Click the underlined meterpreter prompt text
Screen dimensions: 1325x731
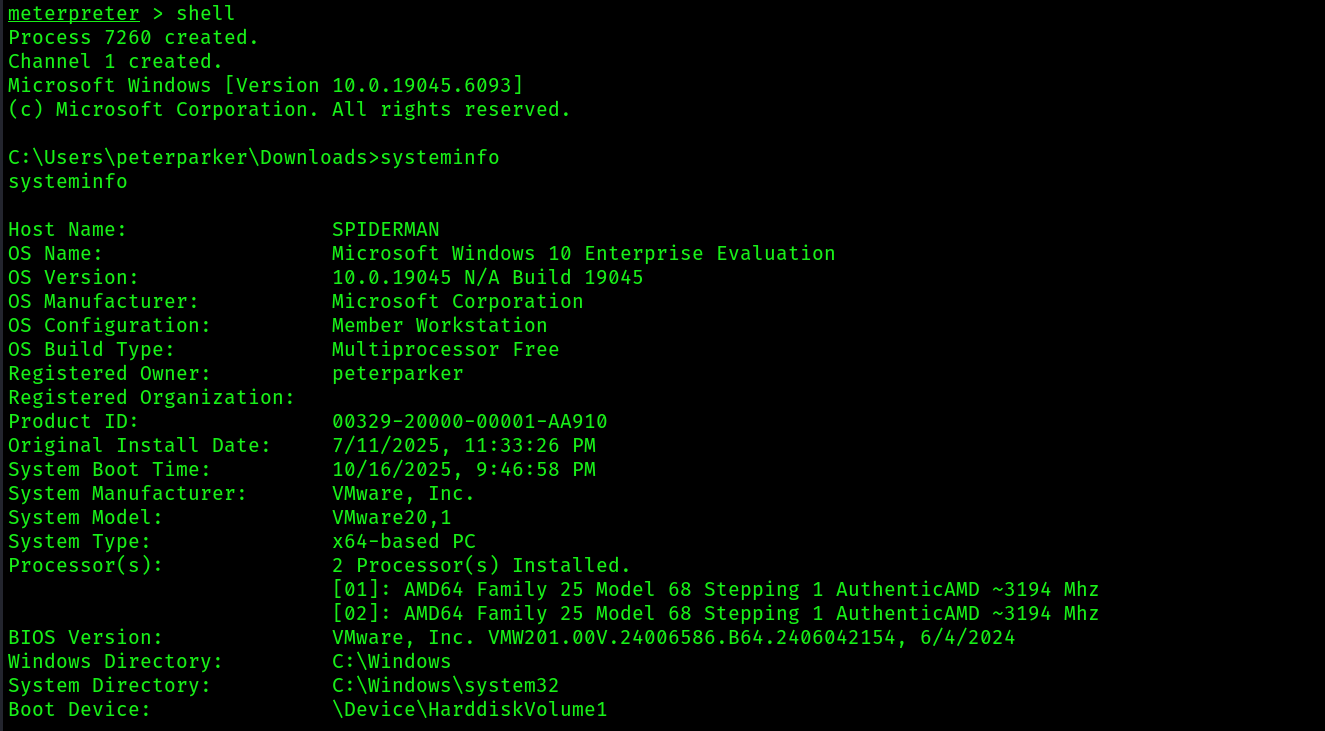pos(74,14)
